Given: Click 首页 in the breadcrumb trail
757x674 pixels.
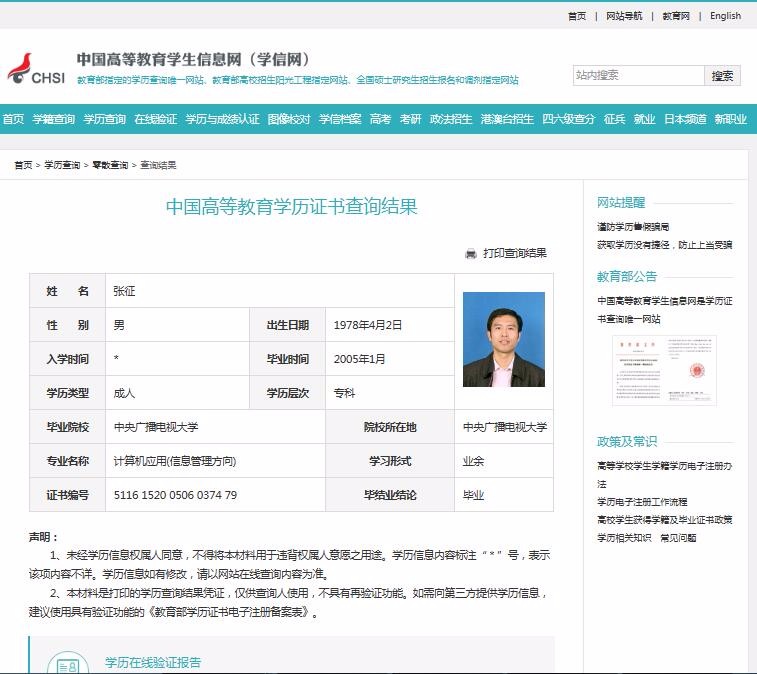Looking at the screenshot, I should click(23, 165).
